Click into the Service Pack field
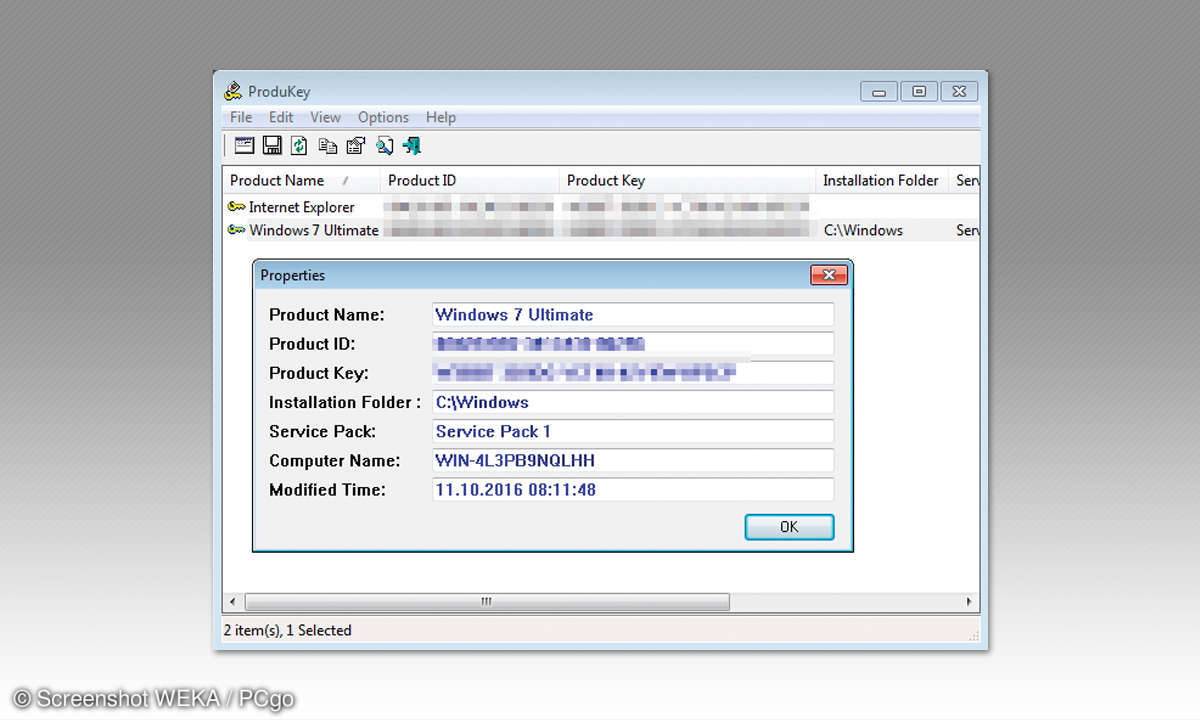The height and width of the screenshot is (720, 1200). (632, 431)
